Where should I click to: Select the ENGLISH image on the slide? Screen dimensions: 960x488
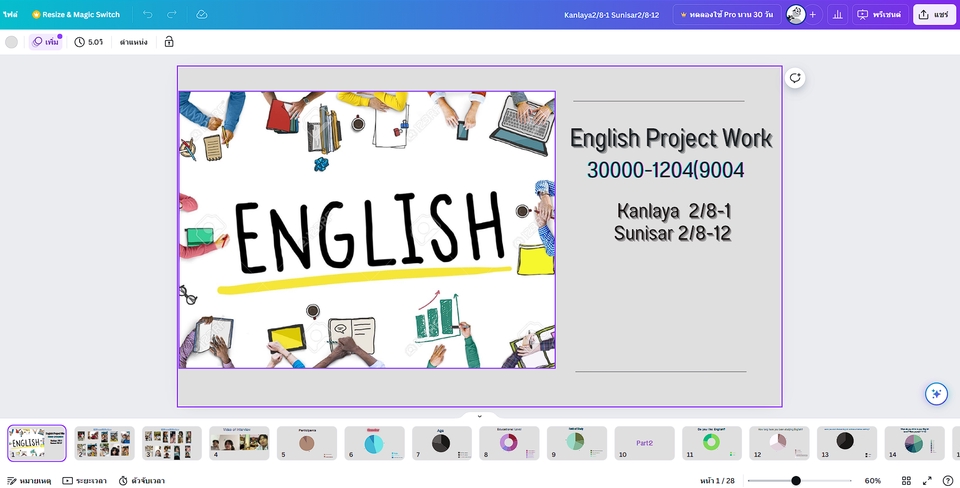pyautogui.click(x=367, y=230)
